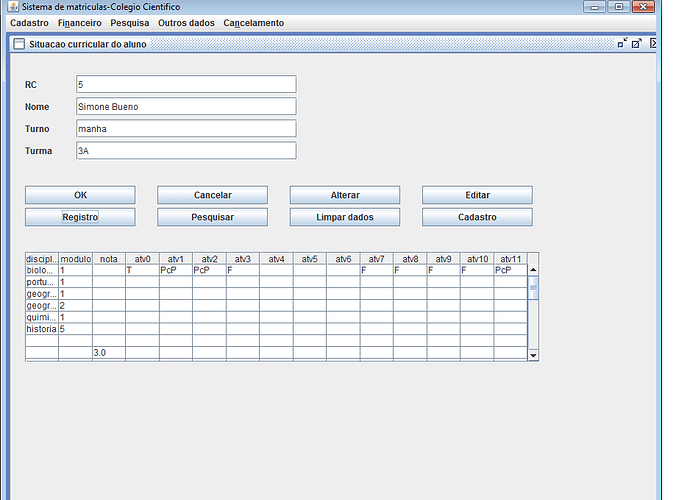The width and height of the screenshot is (690, 500).
Task: Select the quimi... row discipline cell
Action: pos(42,317)
